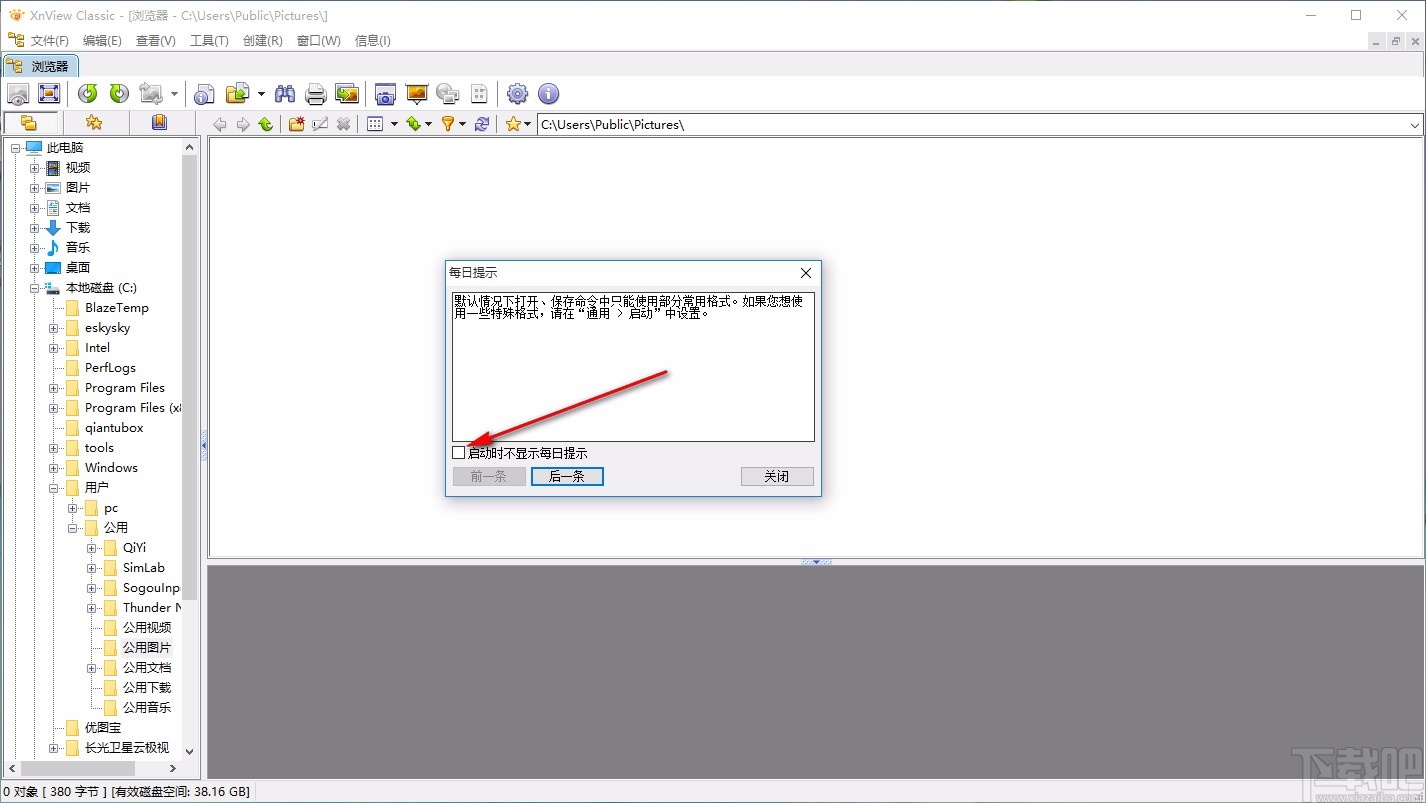Switch to the favorites star panel tab

94,123
